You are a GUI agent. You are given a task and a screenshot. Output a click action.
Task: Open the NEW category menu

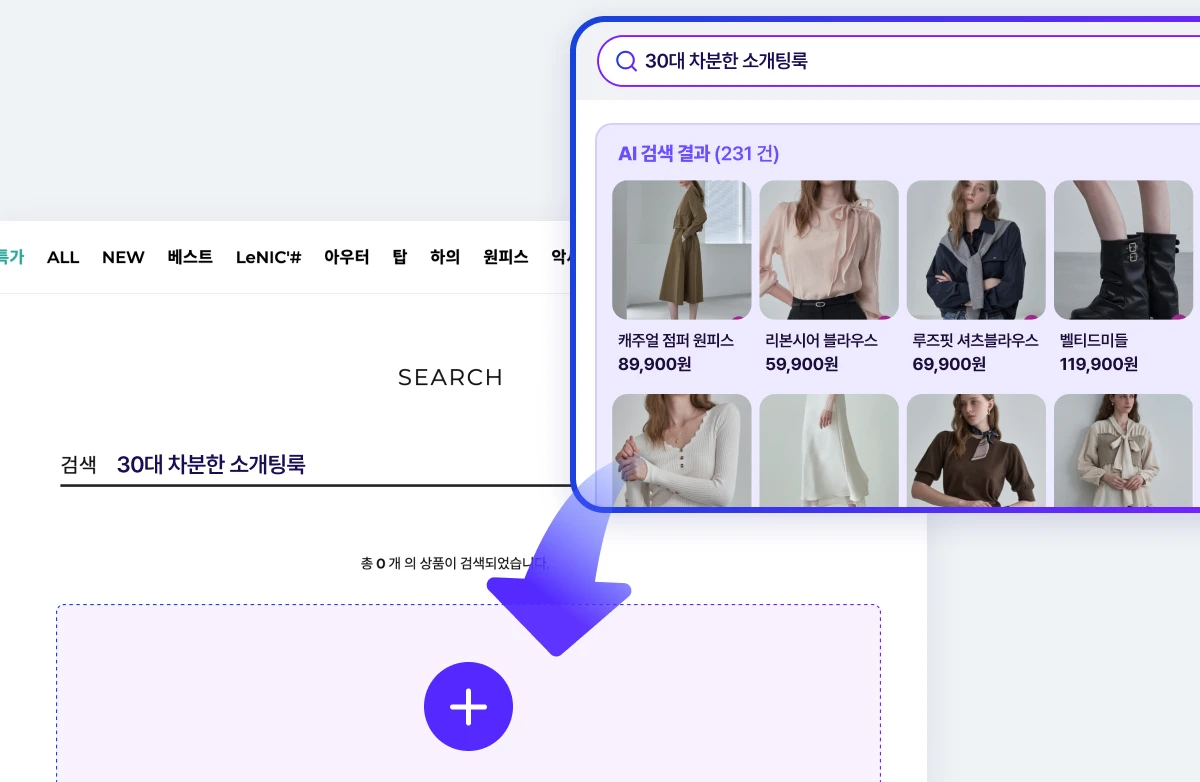[123, 257]
